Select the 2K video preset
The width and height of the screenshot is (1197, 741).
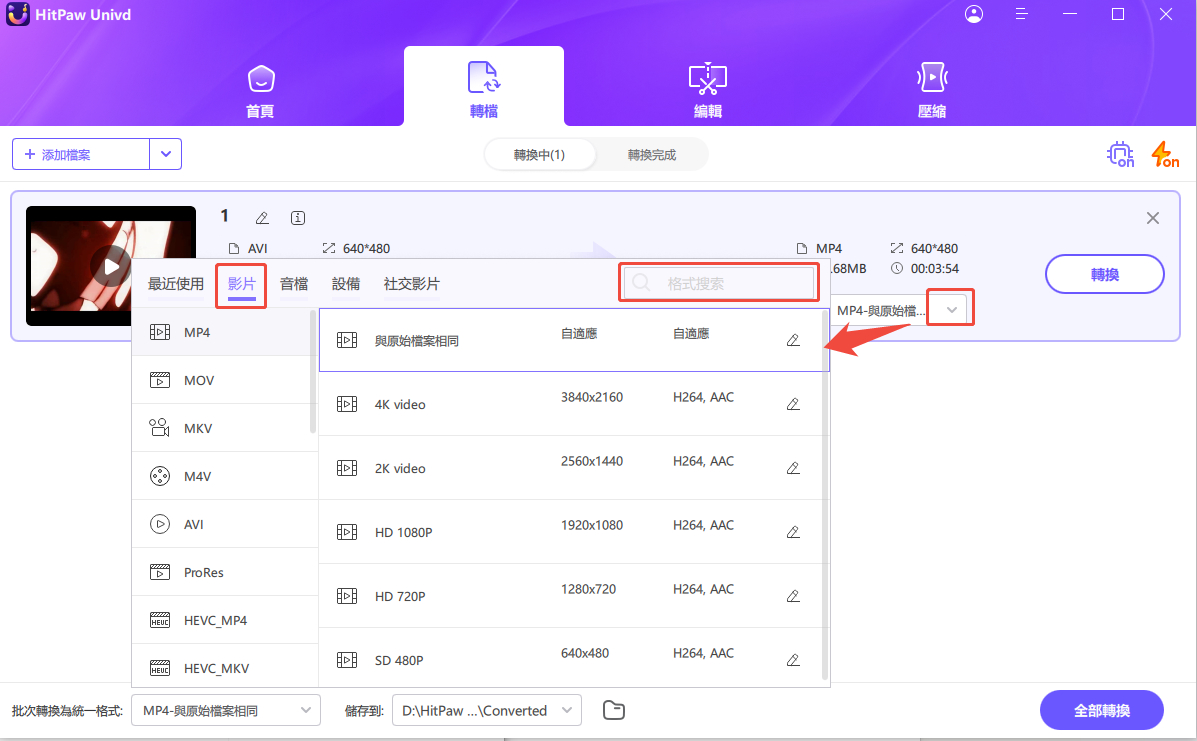click(570, 468)
